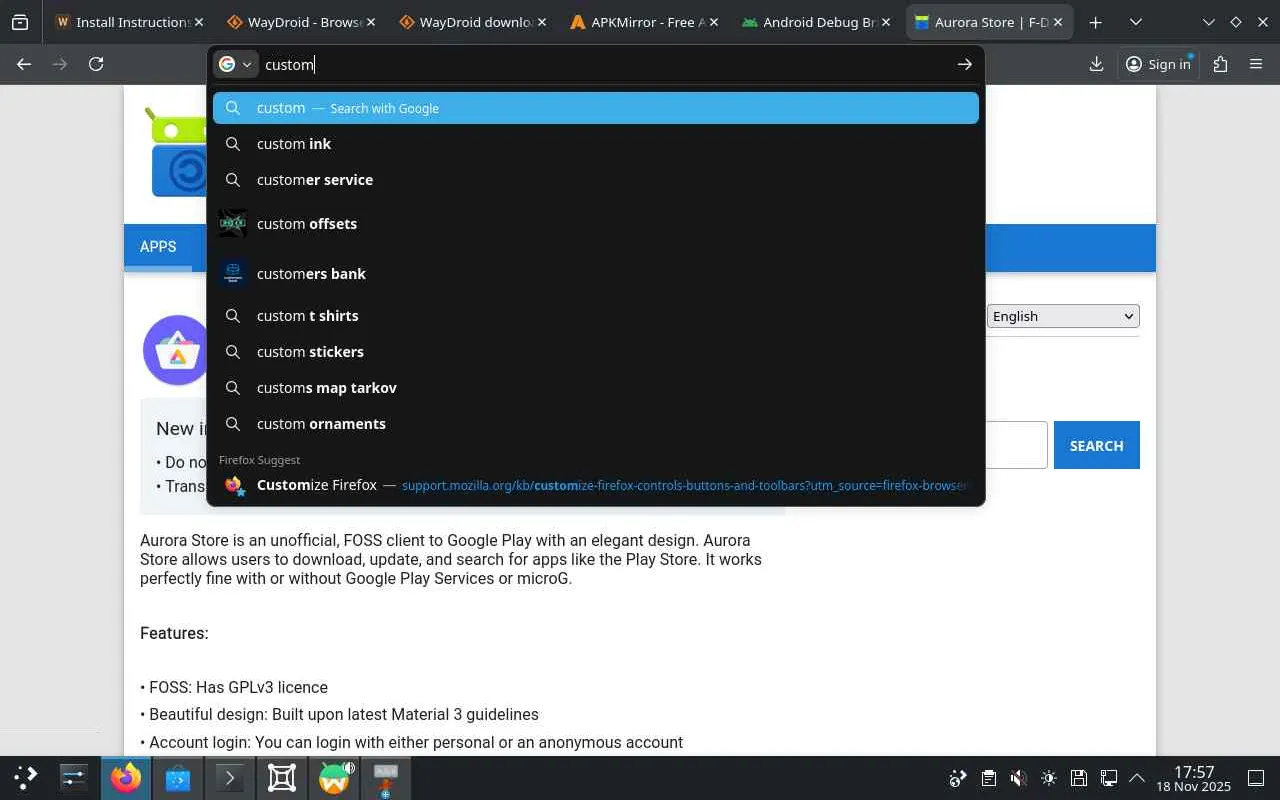This screenshot has width=1280, height=800.
Task: Open the brightness control tray icon
Action: 1048,778
